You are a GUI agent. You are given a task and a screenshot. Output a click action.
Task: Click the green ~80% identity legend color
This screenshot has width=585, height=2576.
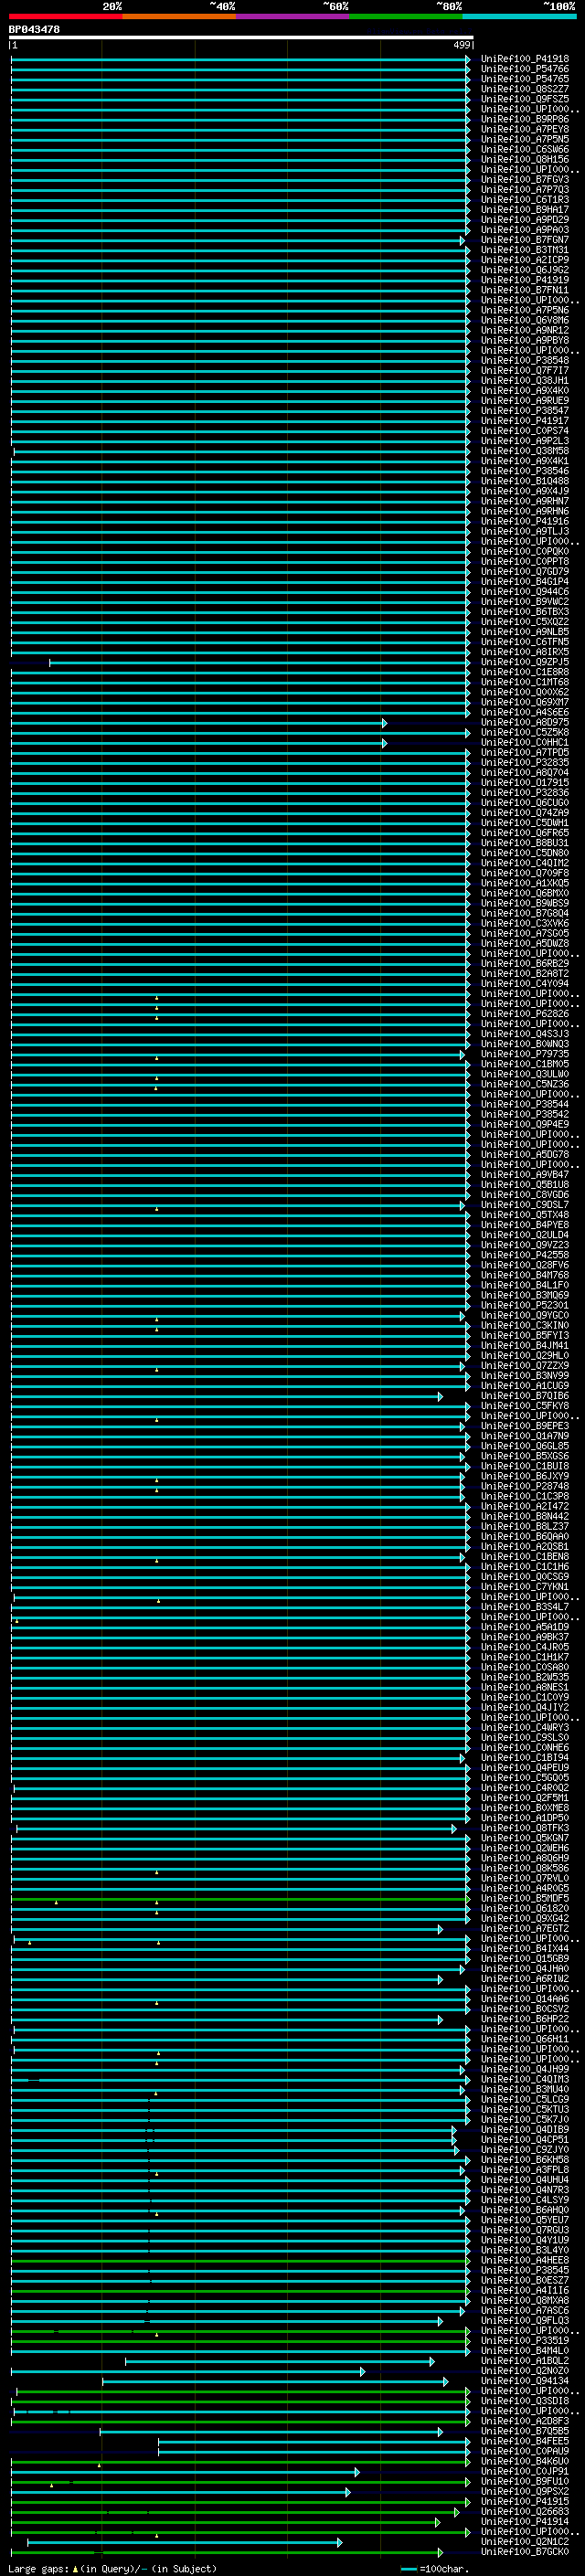pos(406,16)
